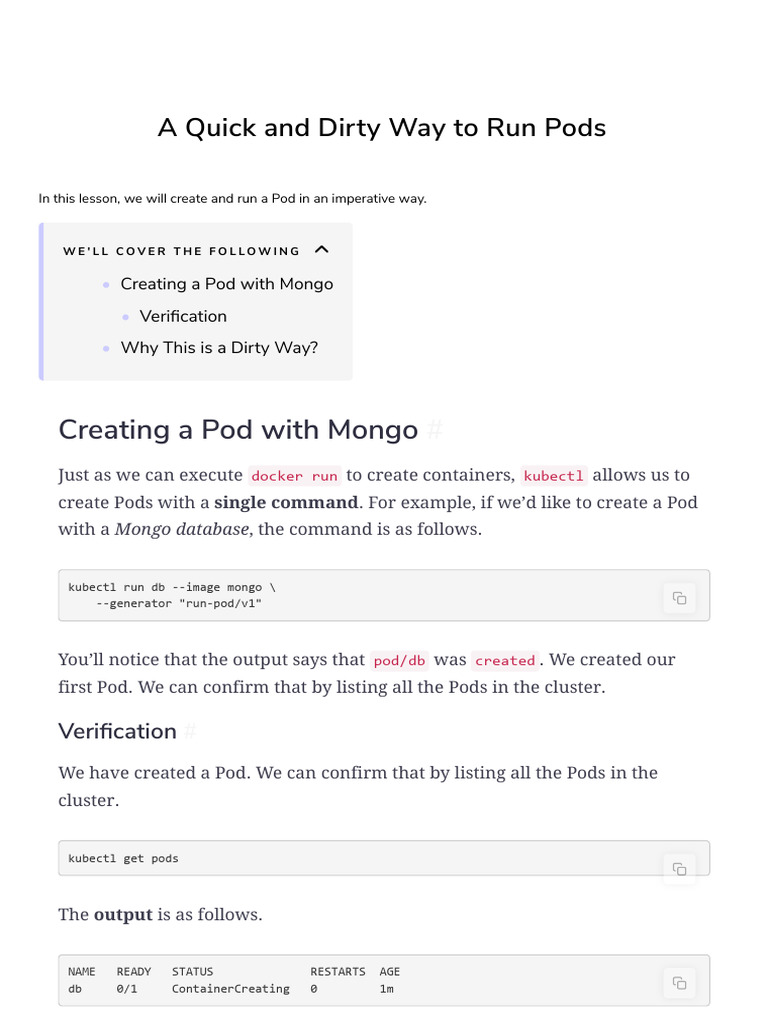This screenshot has width=768, height=1024.
Task: Click the "WE'LL COVER THE FOLLOWING" header label
Action: tap(181, 251)
